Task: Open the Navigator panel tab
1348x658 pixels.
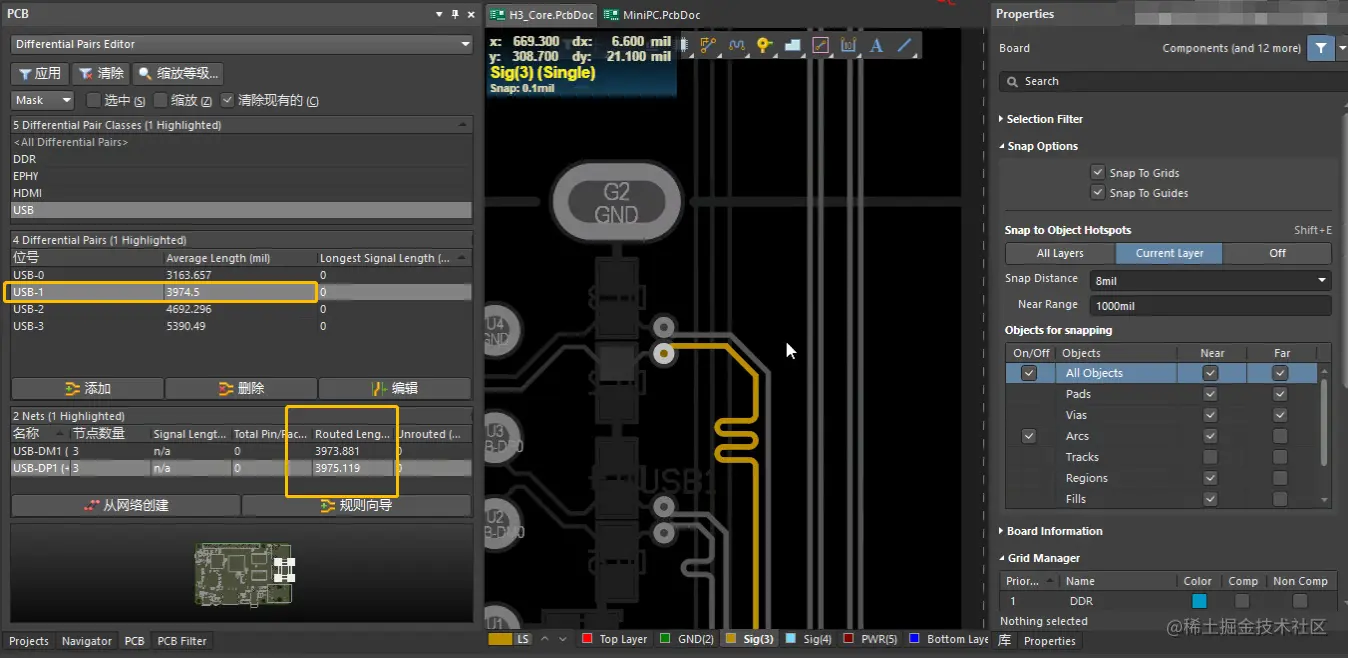Action: [87, 641]
